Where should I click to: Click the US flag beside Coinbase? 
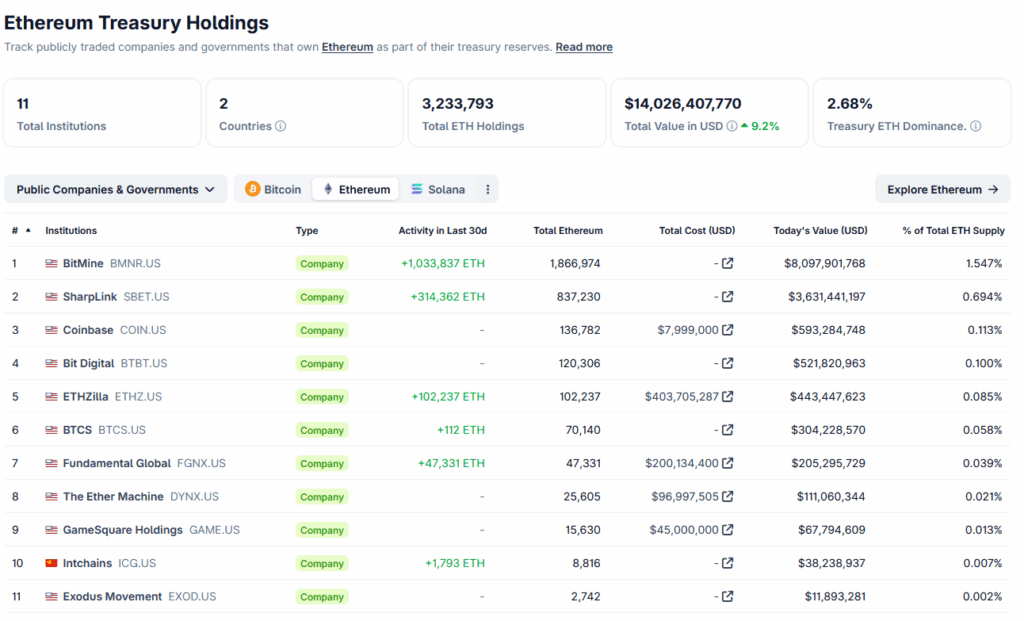(x=51, y=330)
